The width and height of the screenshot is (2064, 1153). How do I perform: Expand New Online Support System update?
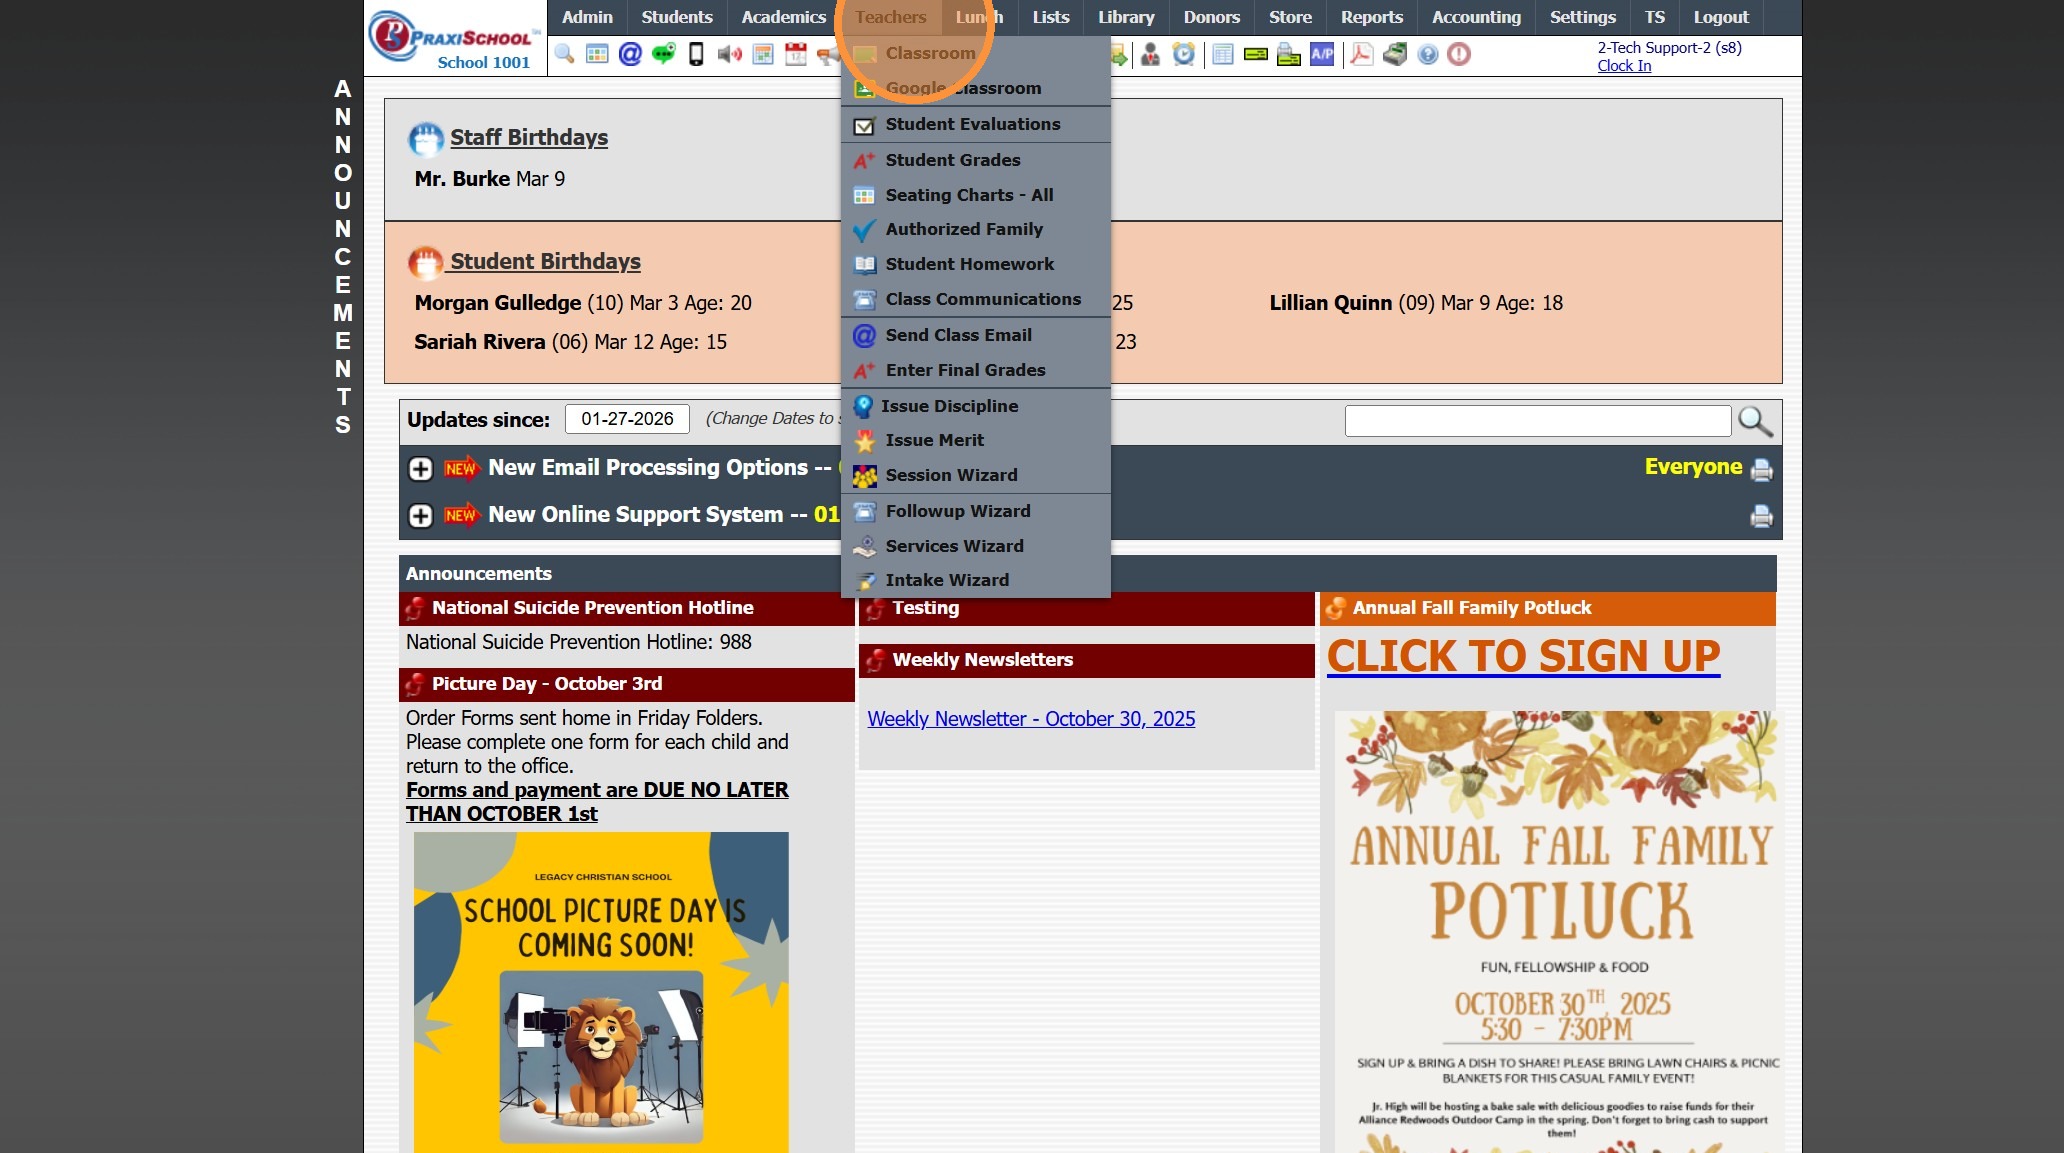pyautogui.click(x=421, y=516)
